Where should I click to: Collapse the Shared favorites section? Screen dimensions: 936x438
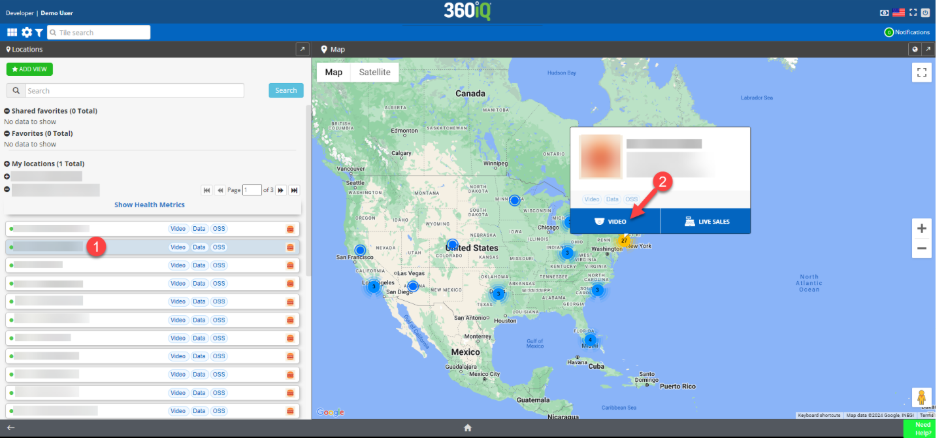(x=7, y=111)
